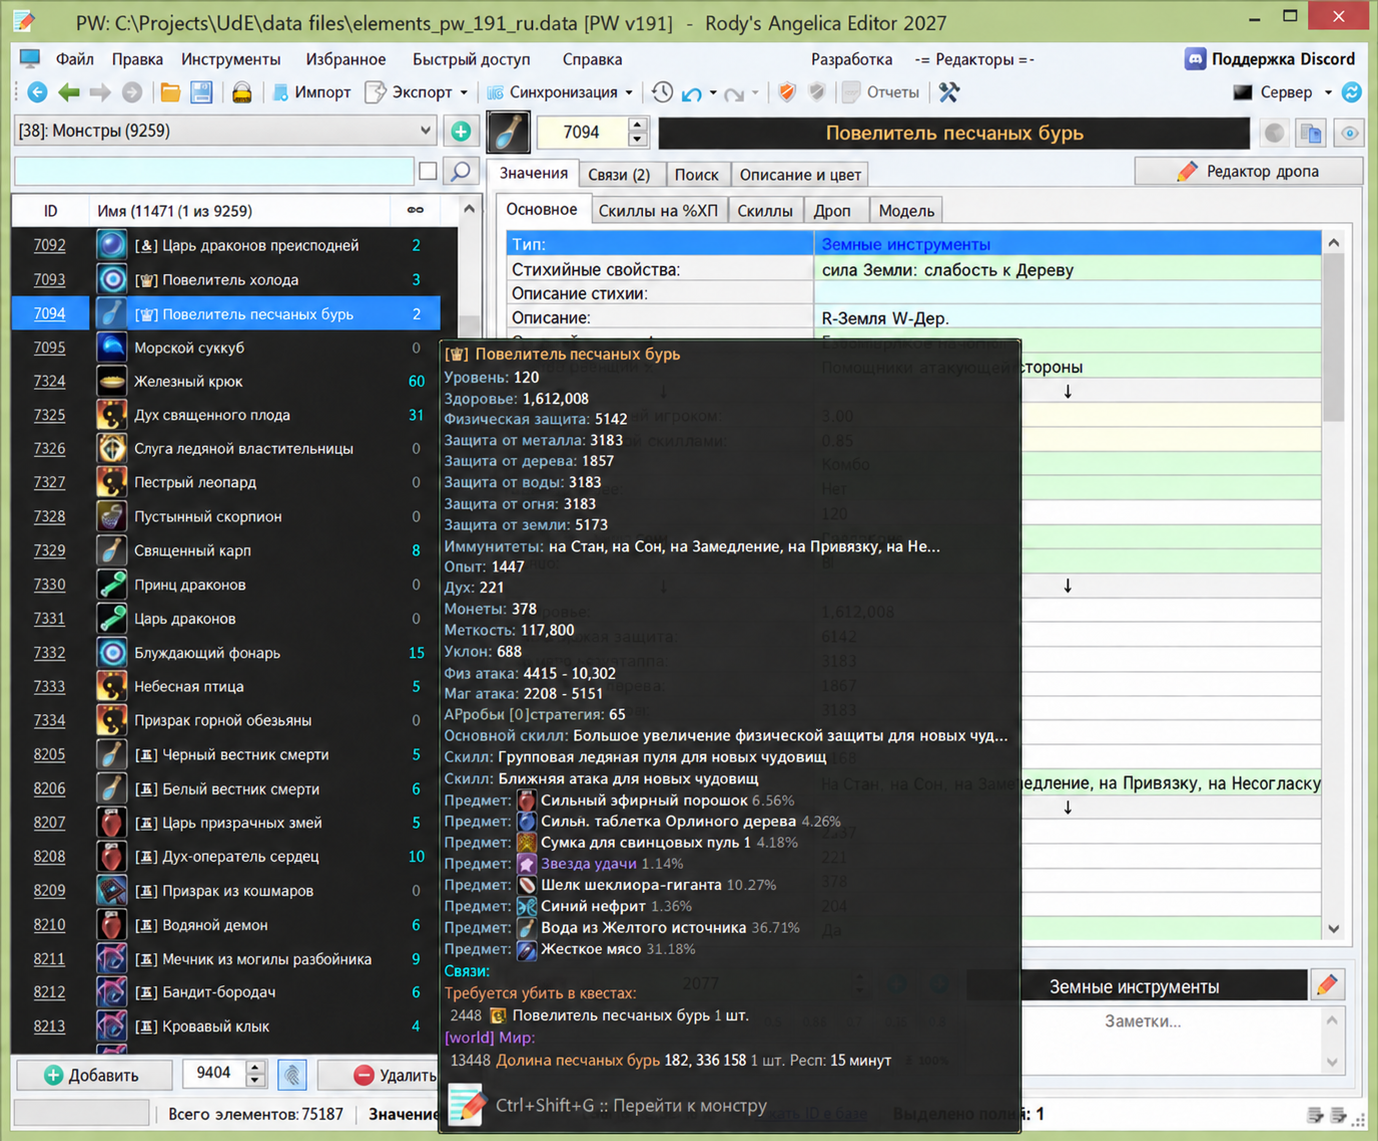Expand the Экспорт dropdown arrow
This screenshot has height=1141, width=1378.
[463, 93]
